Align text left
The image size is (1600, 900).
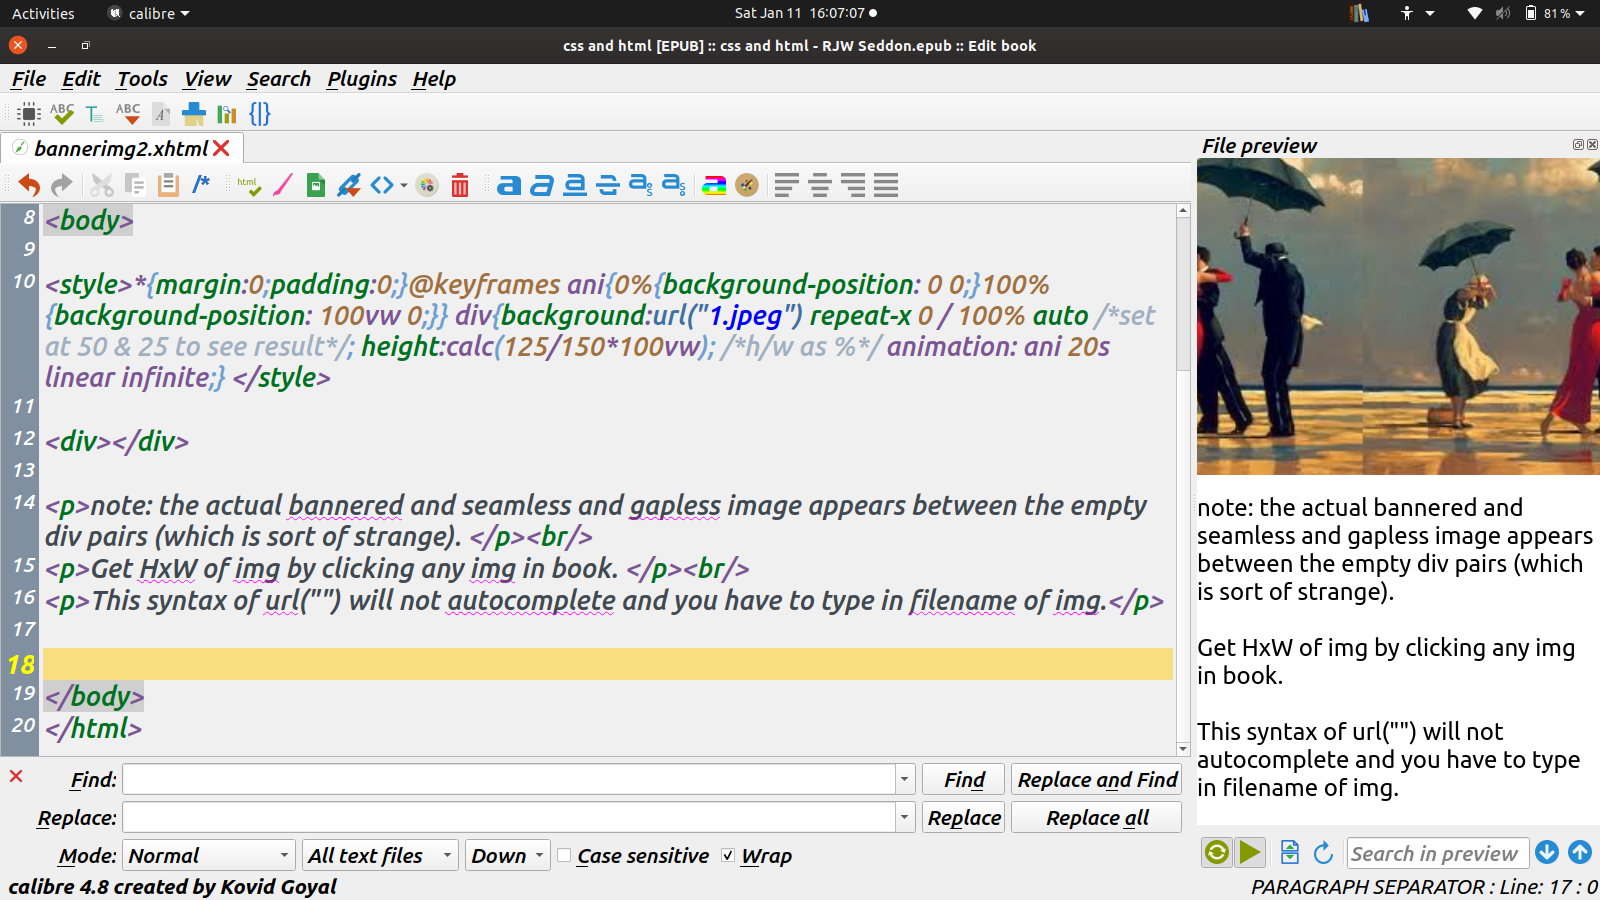pyautogui.click(x=787, y=185)
